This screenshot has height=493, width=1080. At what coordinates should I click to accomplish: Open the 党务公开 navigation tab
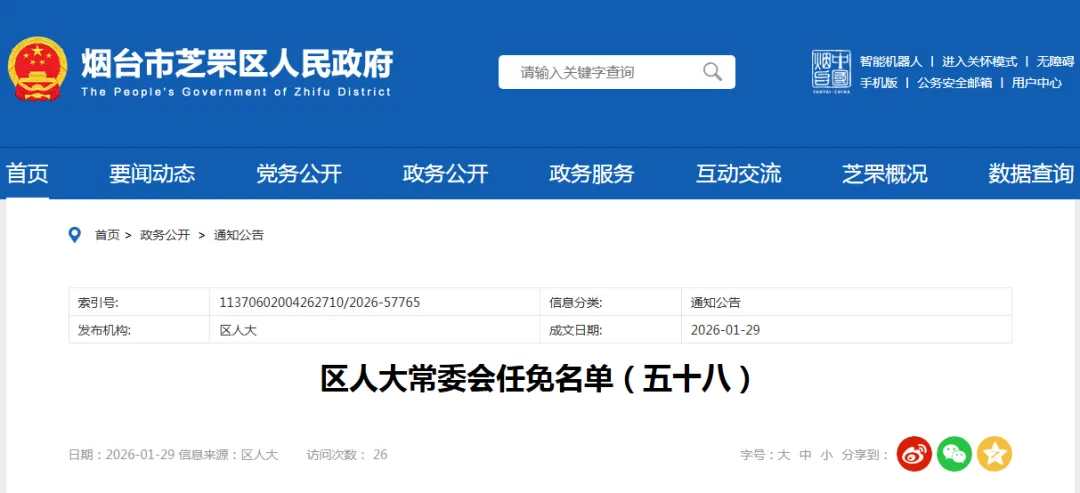pyautogui.click(x=299, y=174)
